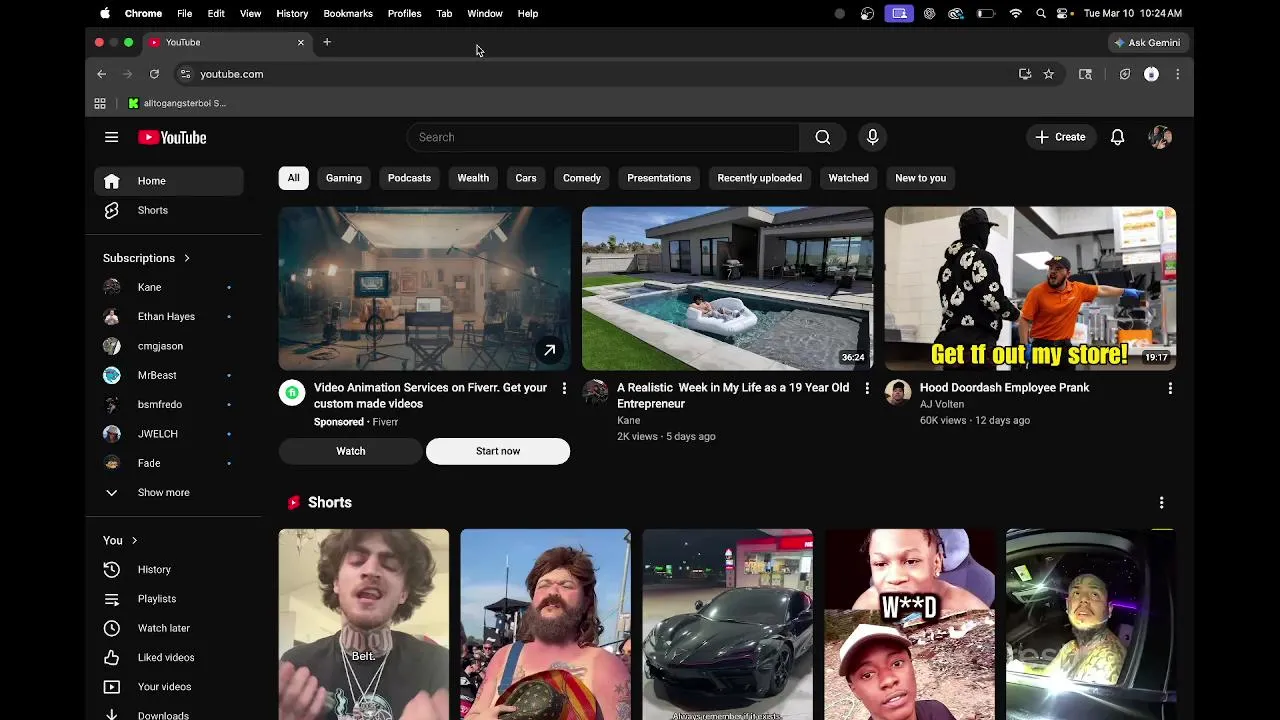This screenshot has width=1280, height=720.
Task: Open the Apple menu
Action: click(x=105, y=13)
